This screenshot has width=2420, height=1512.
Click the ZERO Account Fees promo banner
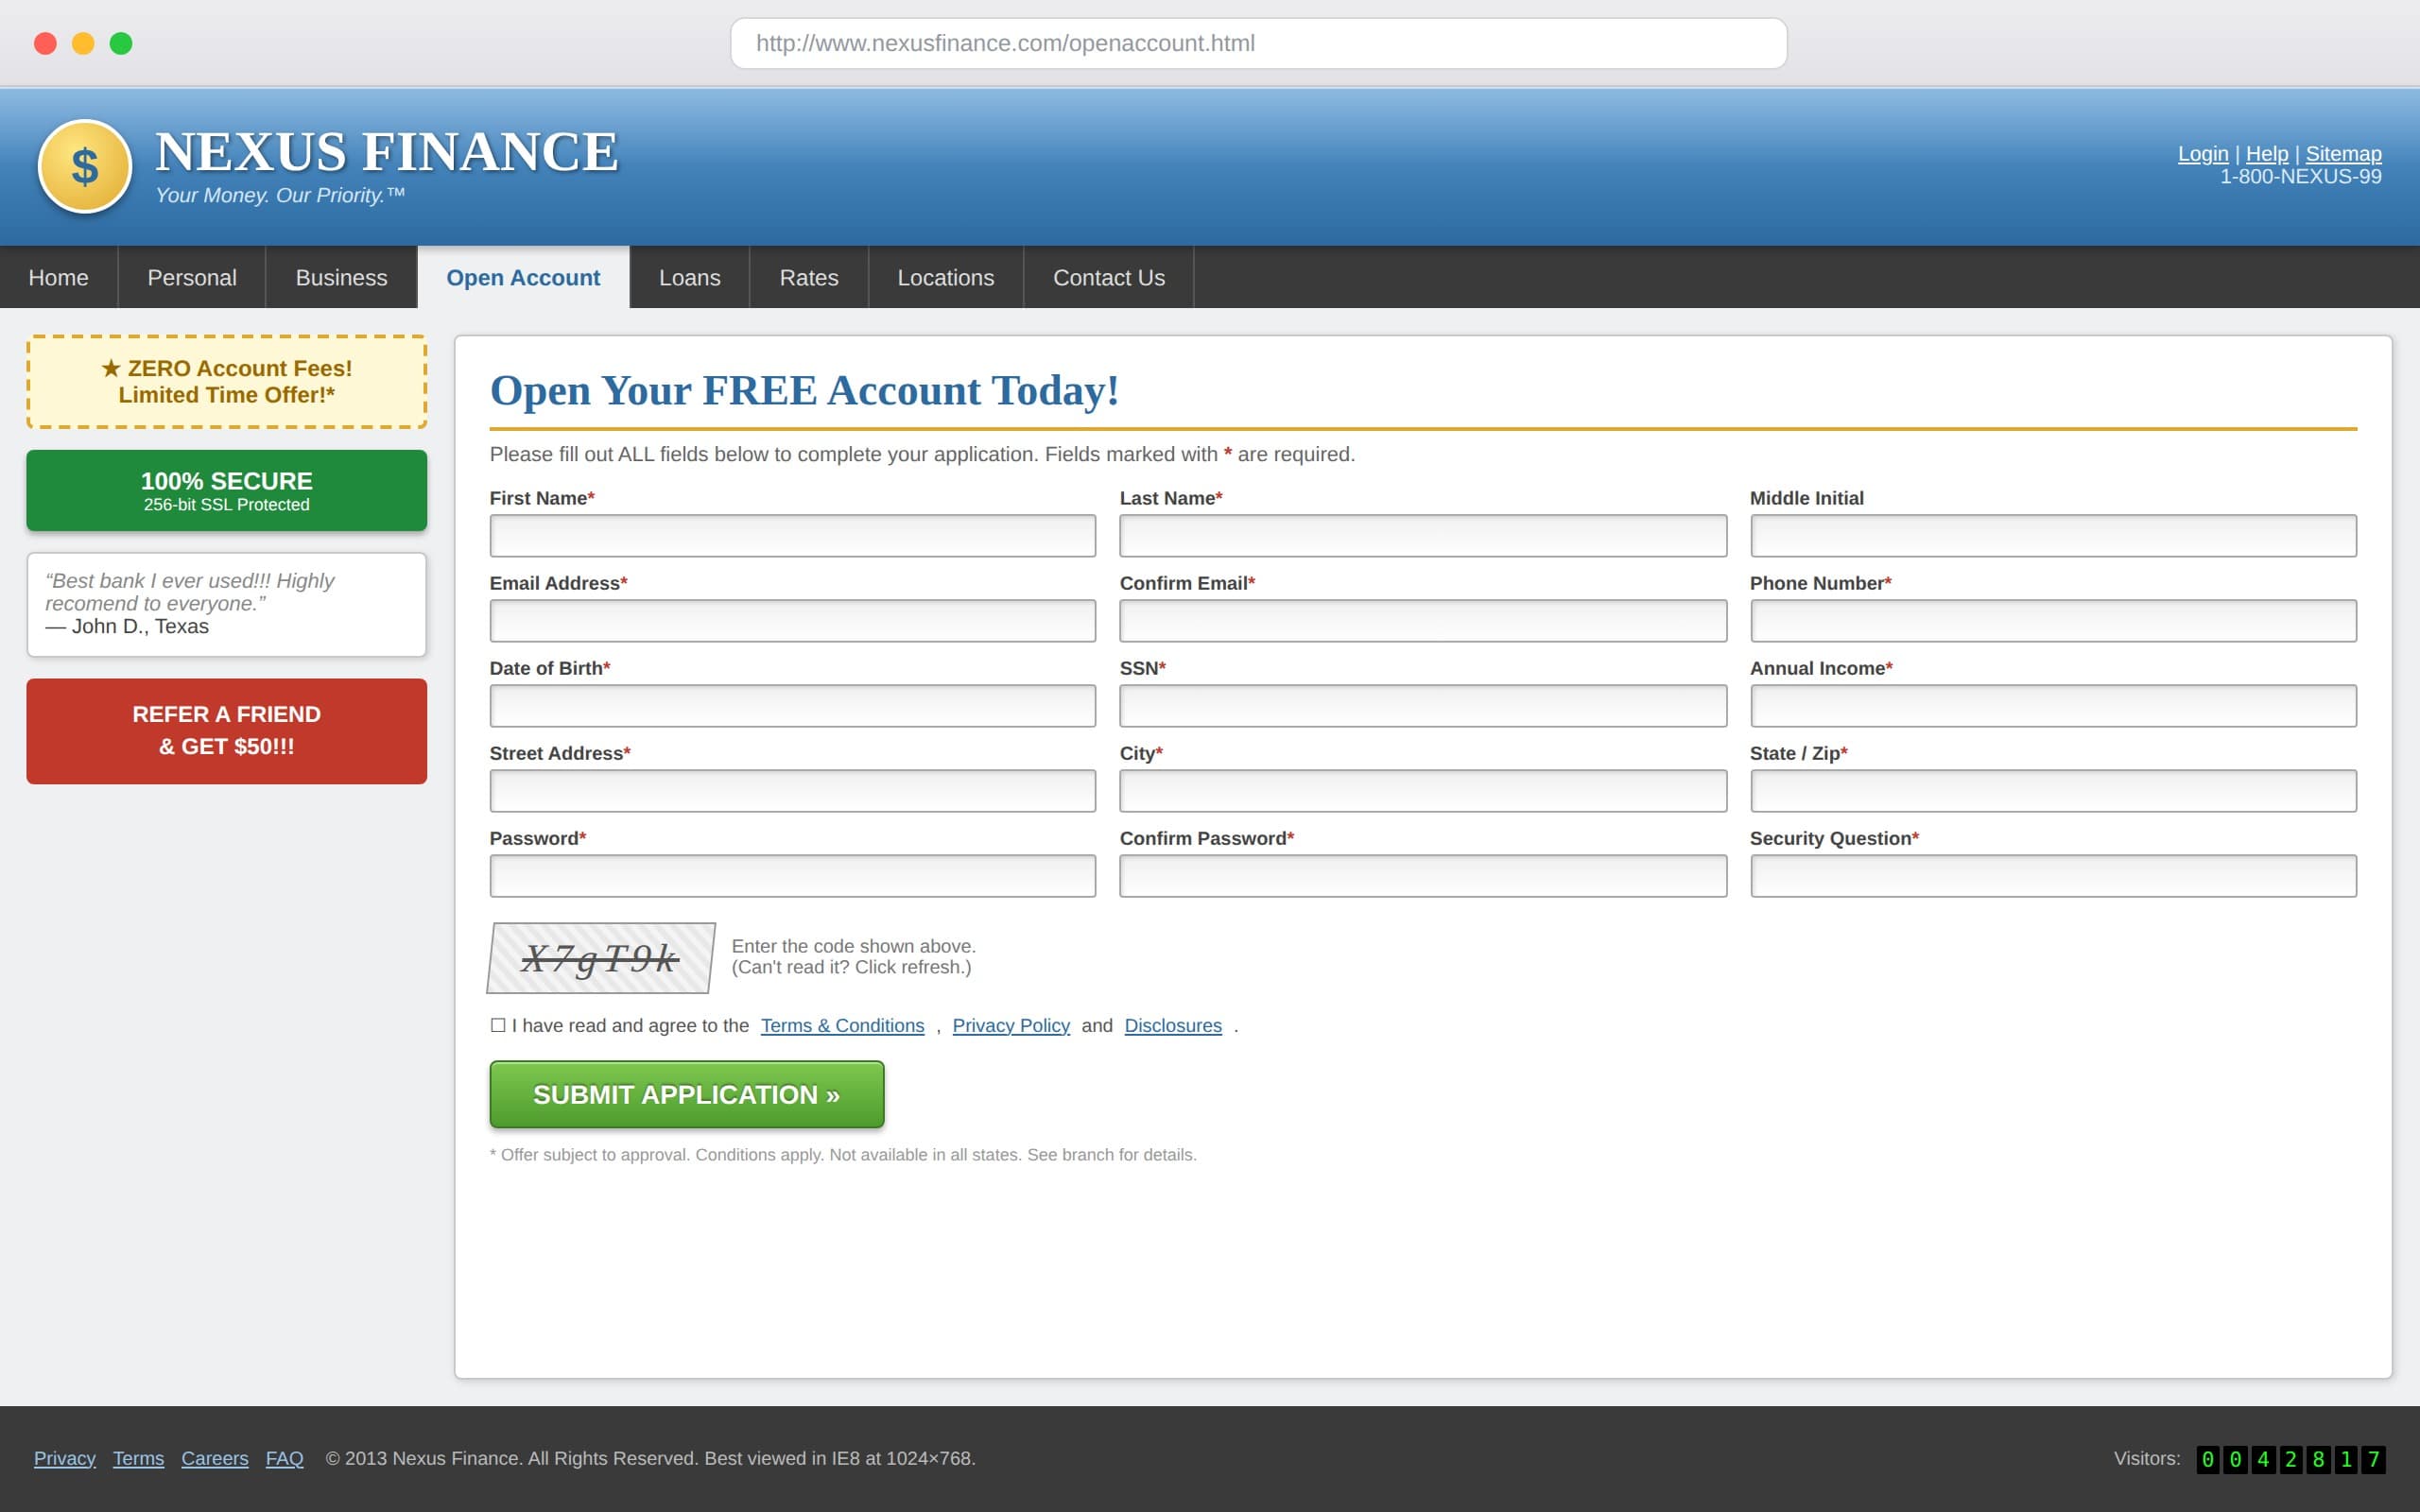(x=227, y=382)
